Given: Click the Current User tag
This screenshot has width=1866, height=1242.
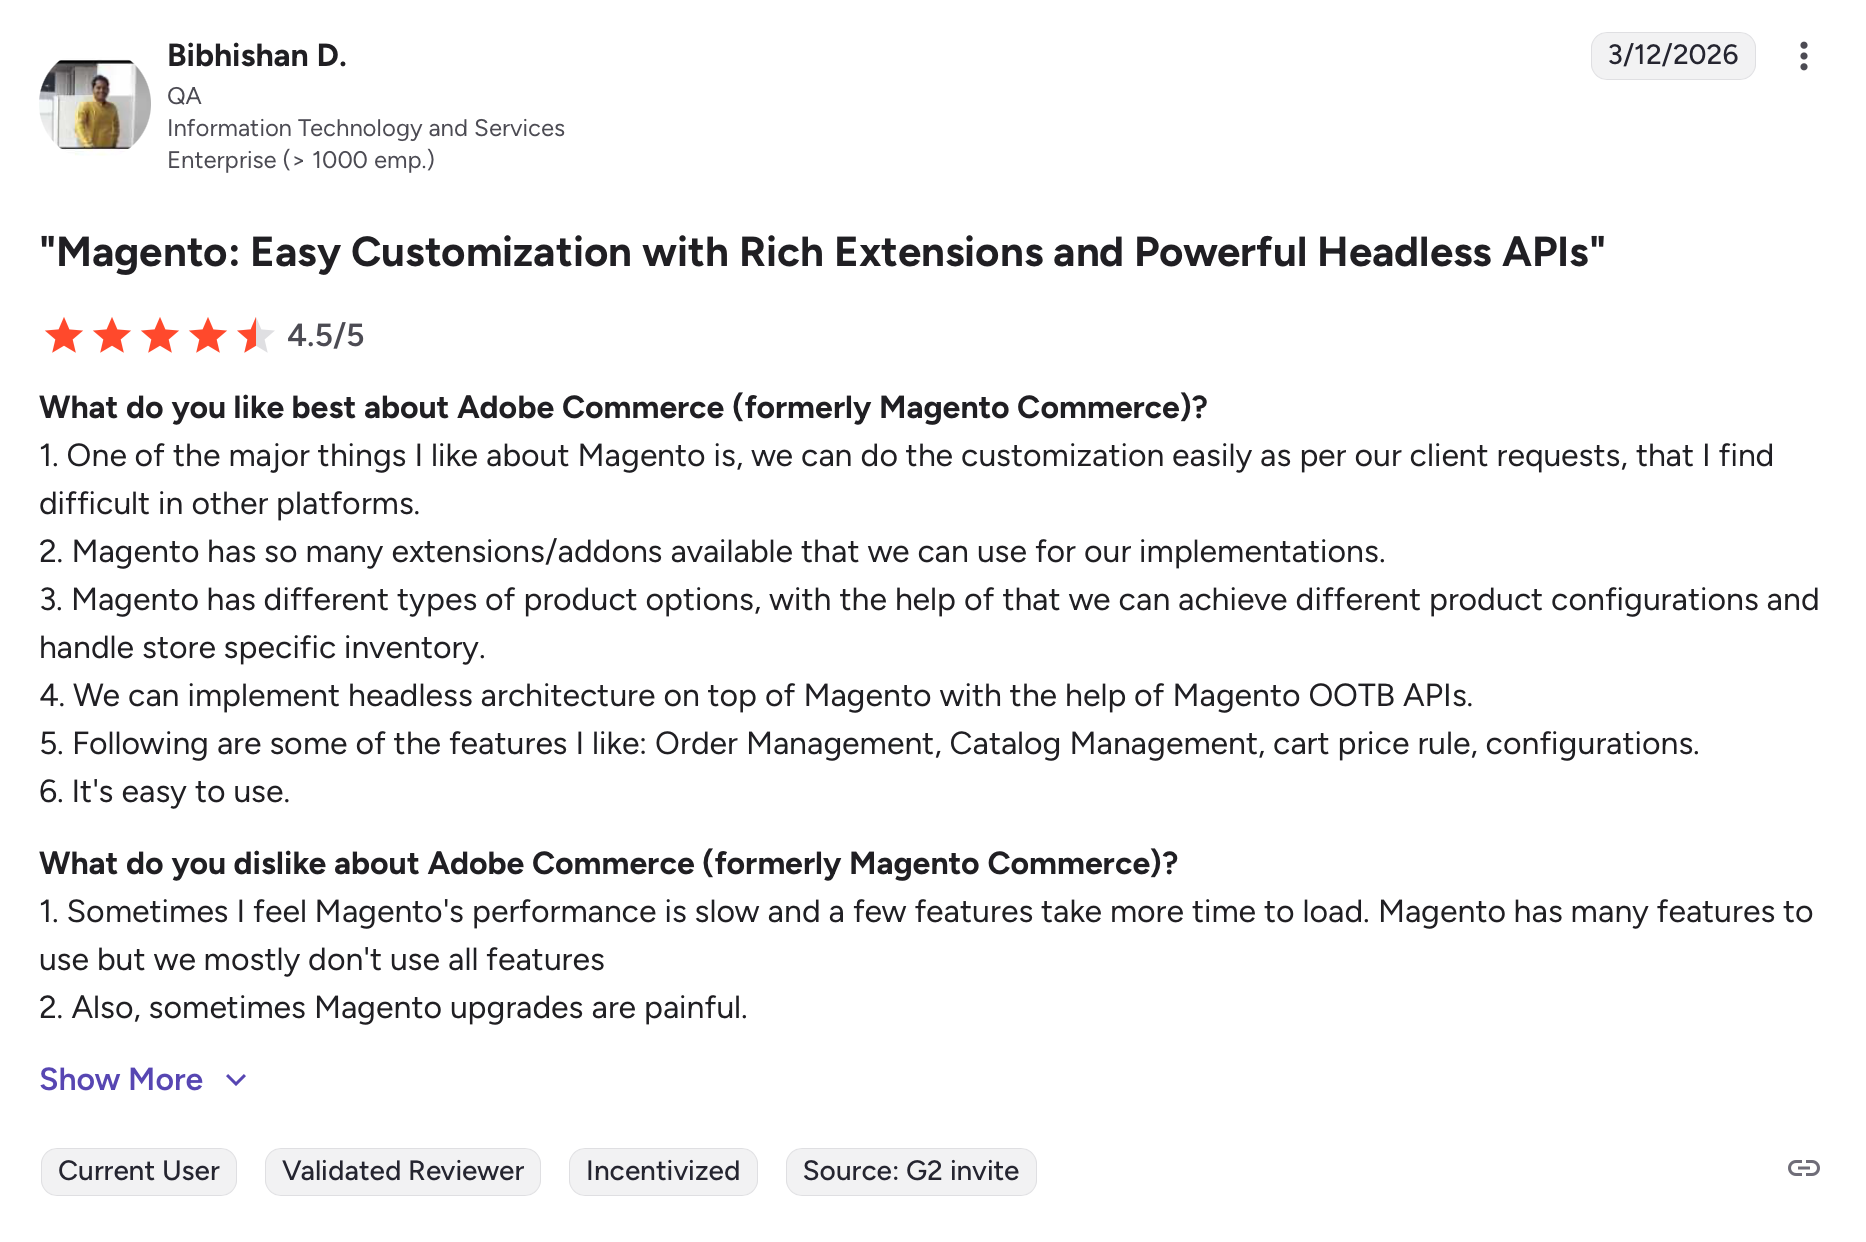Looking at the screenshot, I should point(138,1171).
